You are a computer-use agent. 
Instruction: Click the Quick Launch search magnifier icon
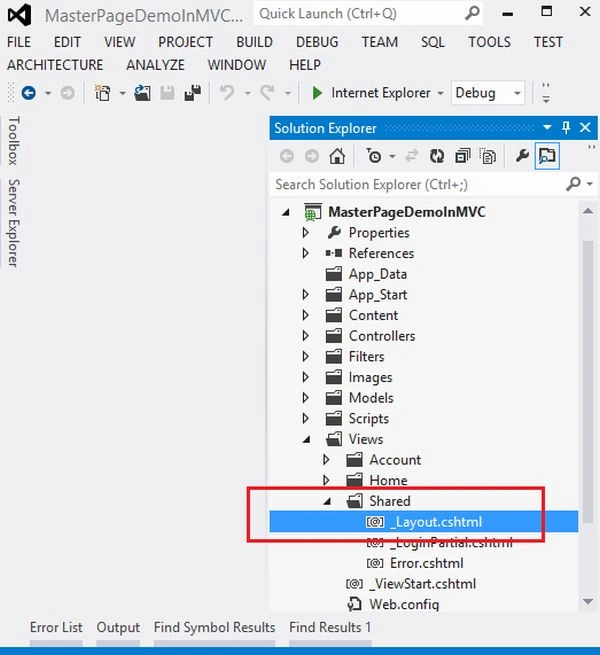point(472,13)
